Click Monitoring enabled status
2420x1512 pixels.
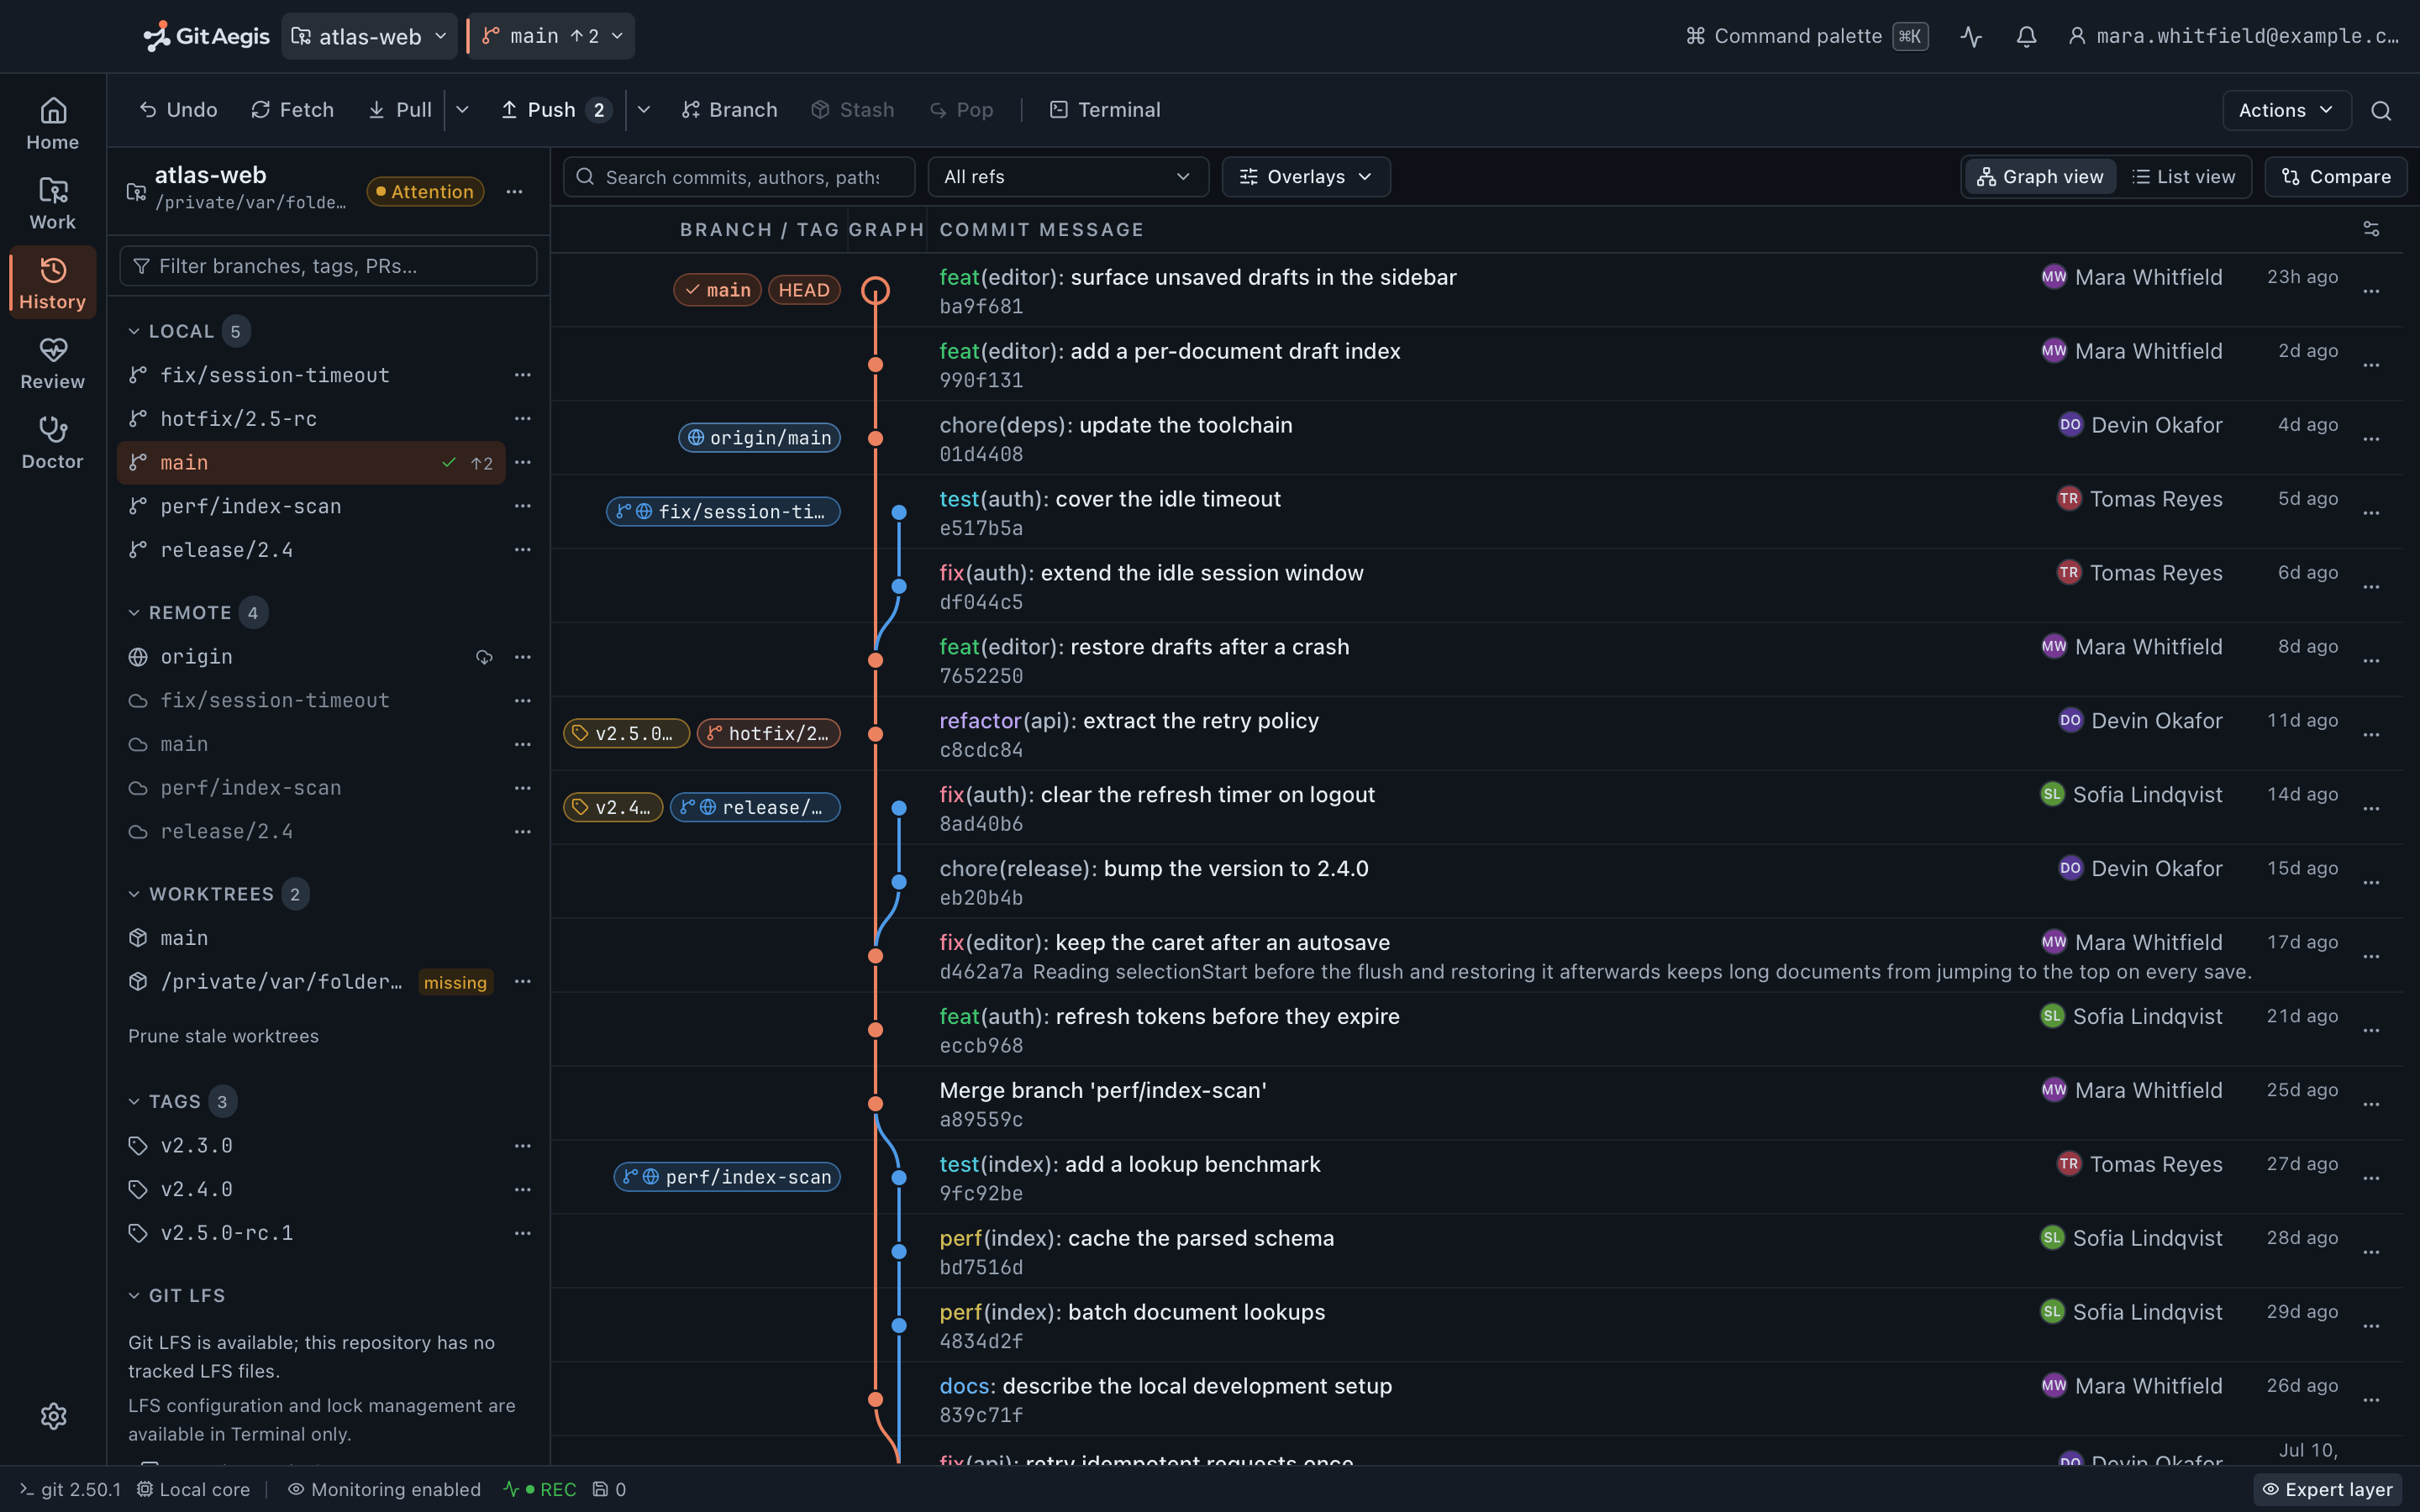(384, 1489)
